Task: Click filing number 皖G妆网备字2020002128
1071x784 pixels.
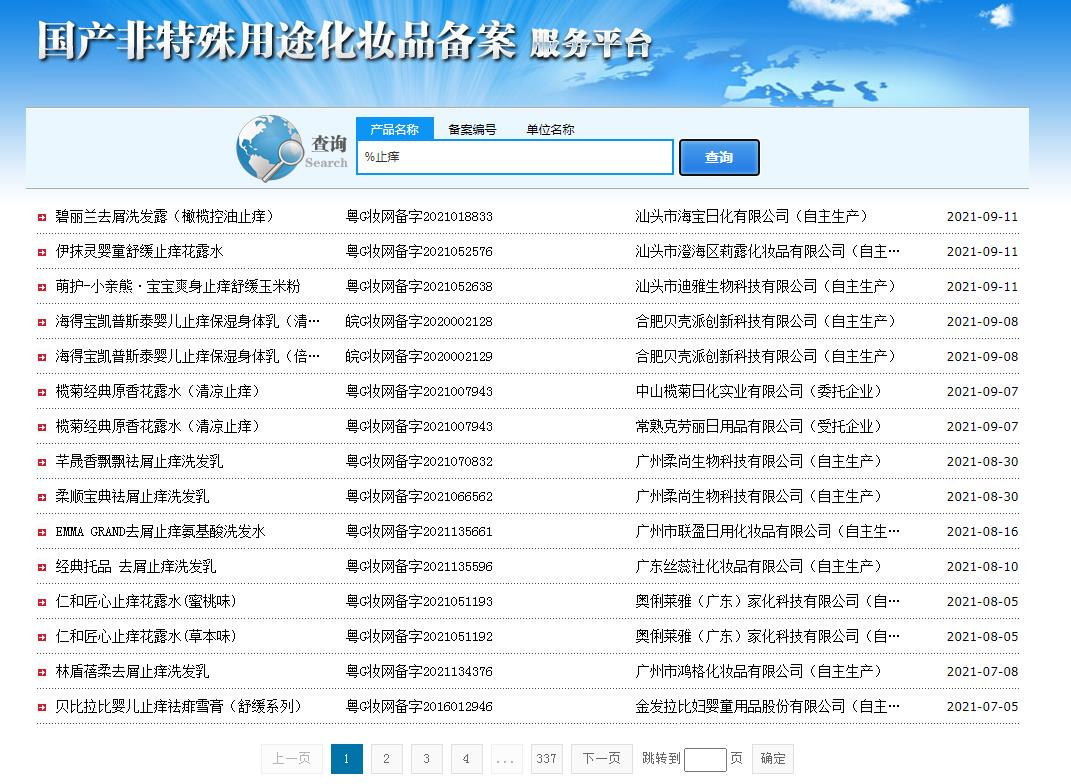Action: [x=419, y=321]
